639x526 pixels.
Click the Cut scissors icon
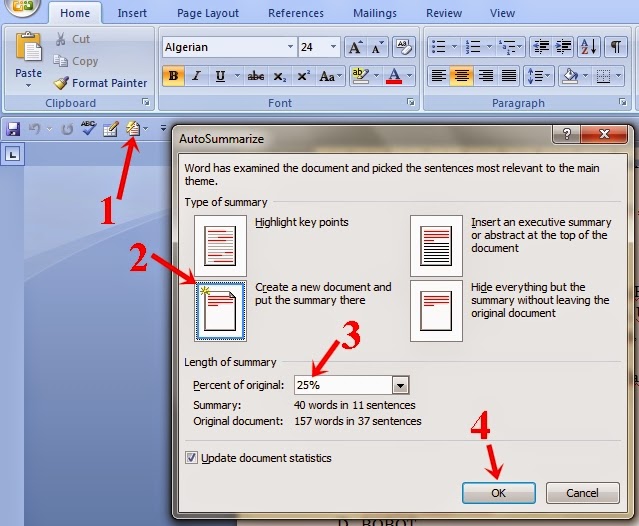[x=61, y=39]
